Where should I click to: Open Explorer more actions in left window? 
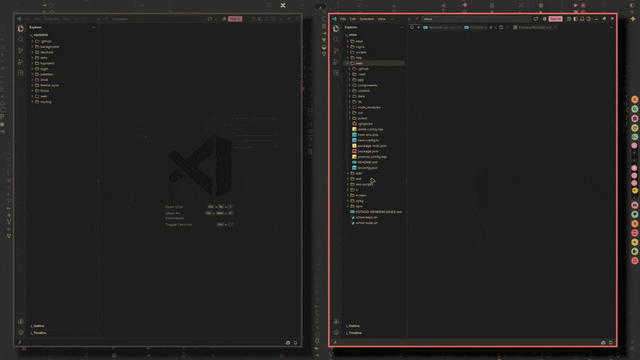[94, 27]
